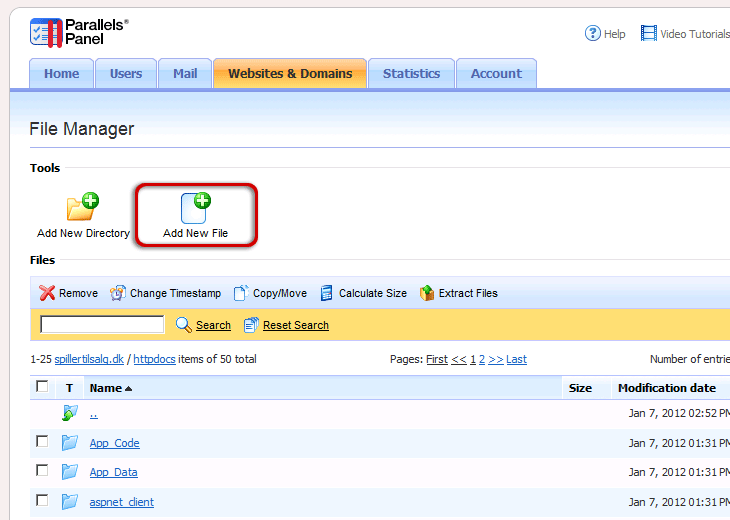
Task: Click previous pages << link
Action: (x=459, y=359)
